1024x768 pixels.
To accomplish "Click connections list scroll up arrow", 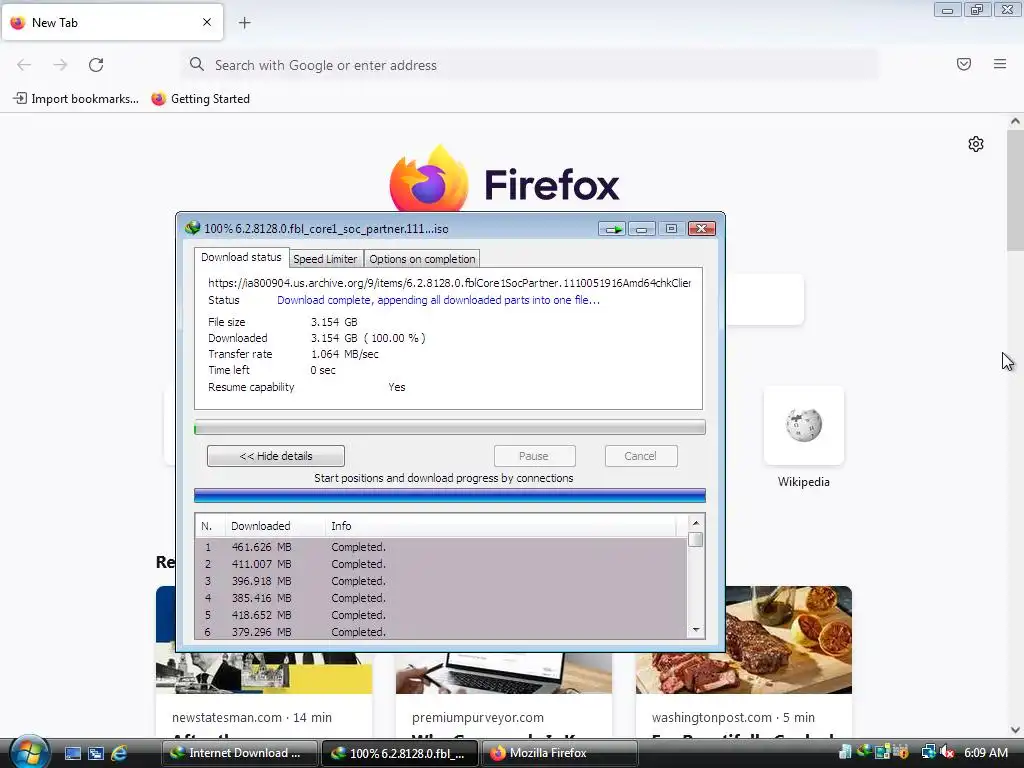I will [x=696, y=523].
